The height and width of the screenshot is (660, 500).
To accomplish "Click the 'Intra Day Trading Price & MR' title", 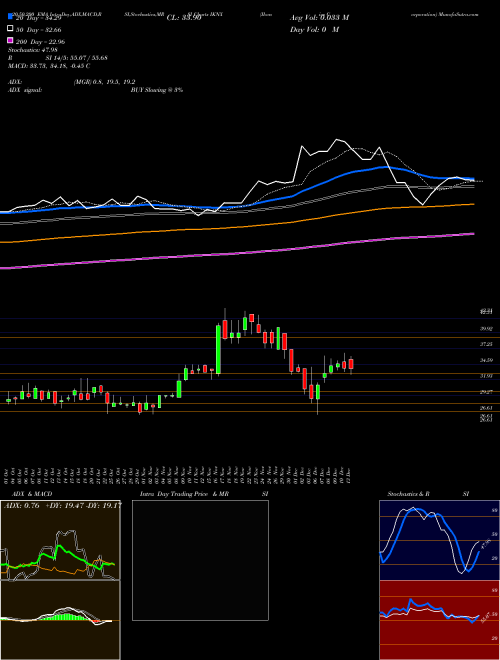I will click(184, 494).
